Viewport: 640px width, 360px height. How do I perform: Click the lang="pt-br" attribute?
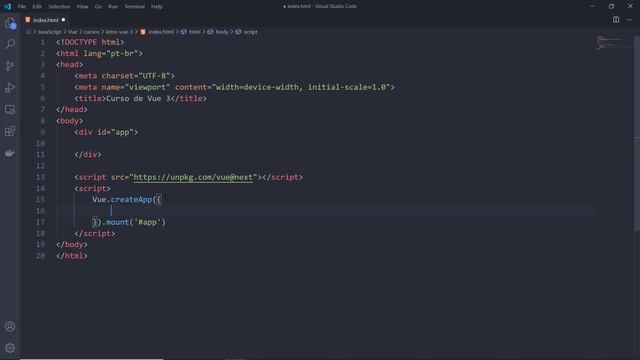111,53
